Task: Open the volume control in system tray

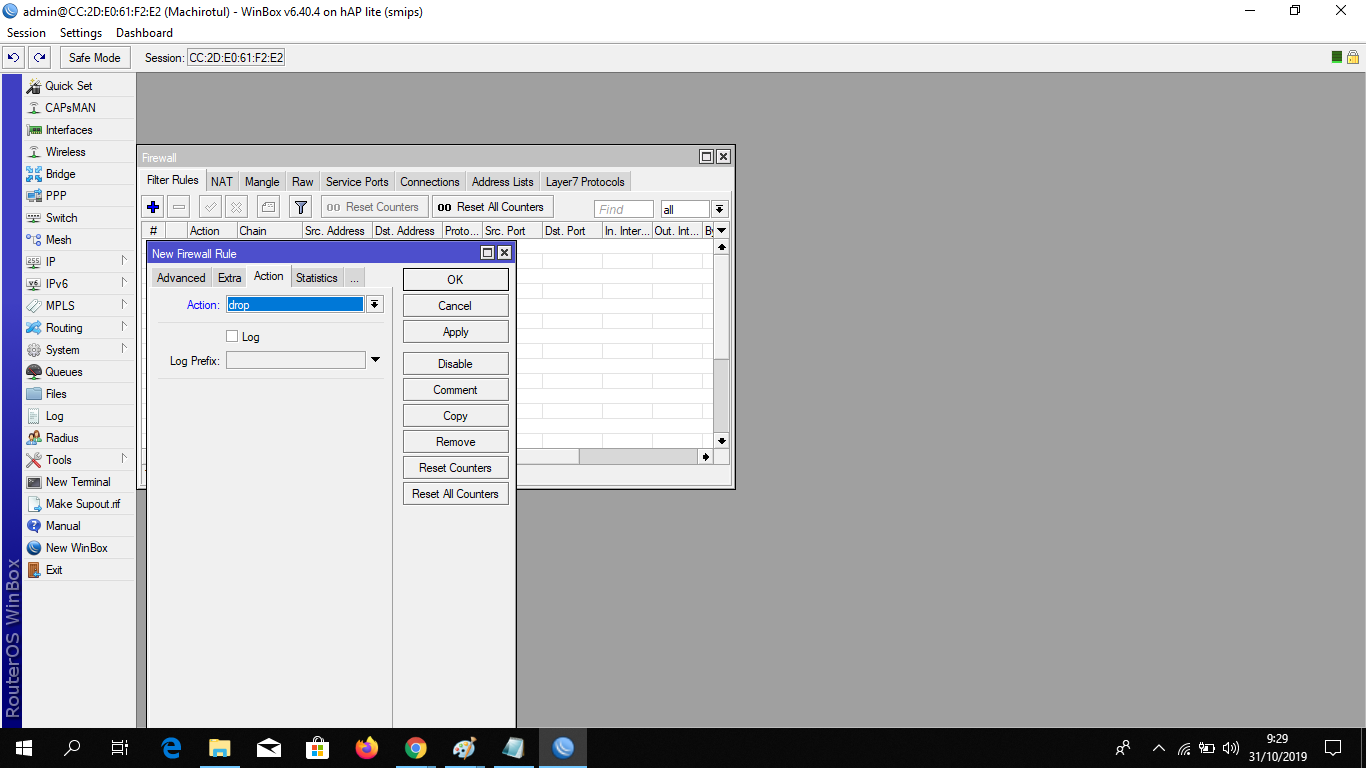Action: (1231, 748)
